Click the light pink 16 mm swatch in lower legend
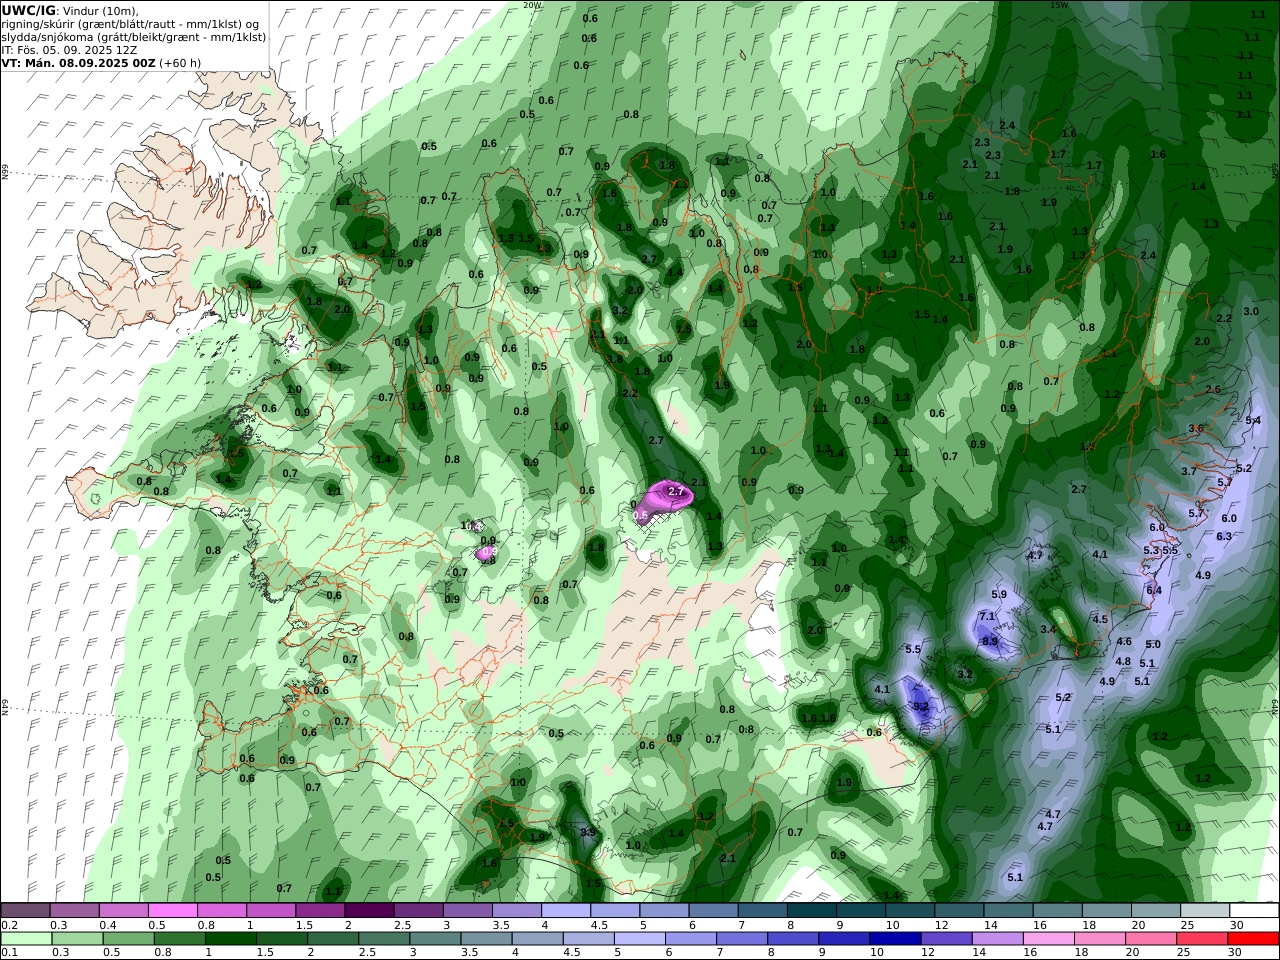 1048,938
